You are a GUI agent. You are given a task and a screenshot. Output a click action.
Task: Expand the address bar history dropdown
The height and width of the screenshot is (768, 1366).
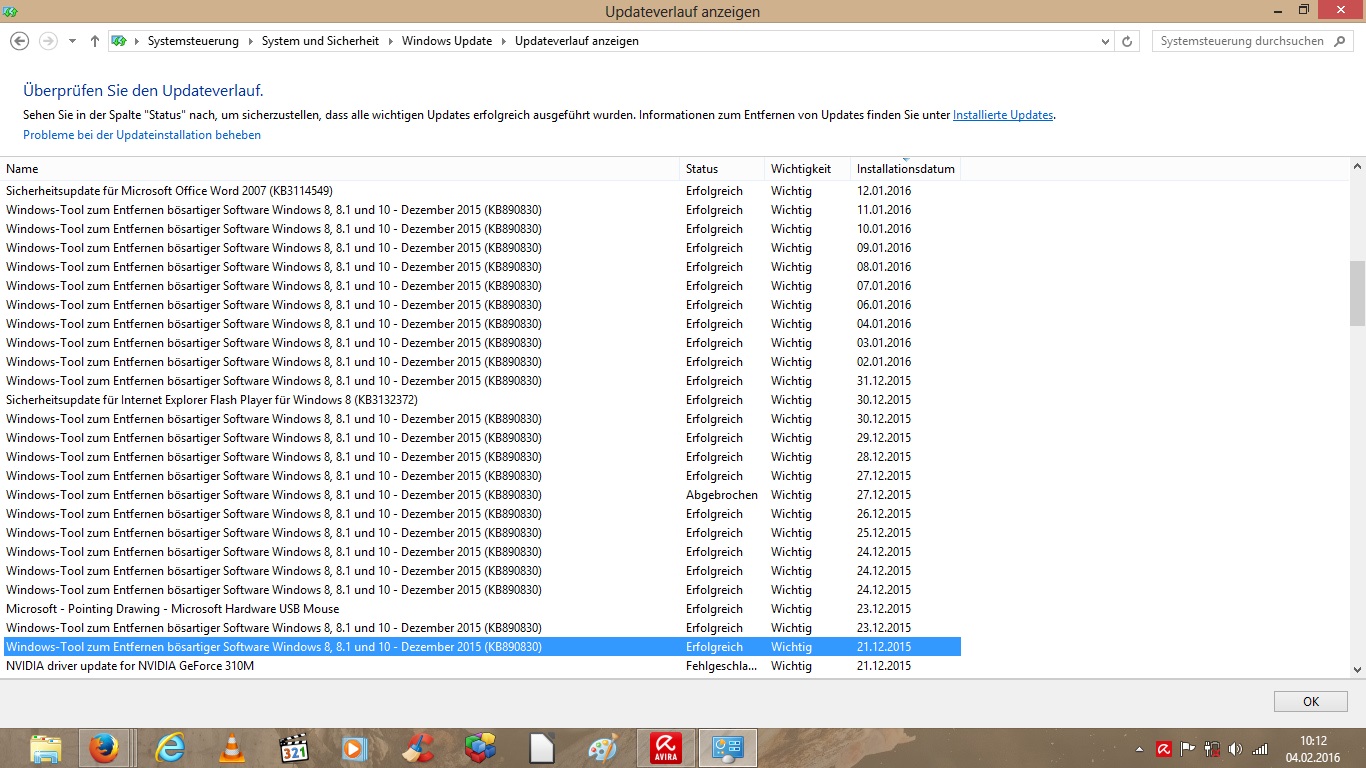pos(1105,41)
